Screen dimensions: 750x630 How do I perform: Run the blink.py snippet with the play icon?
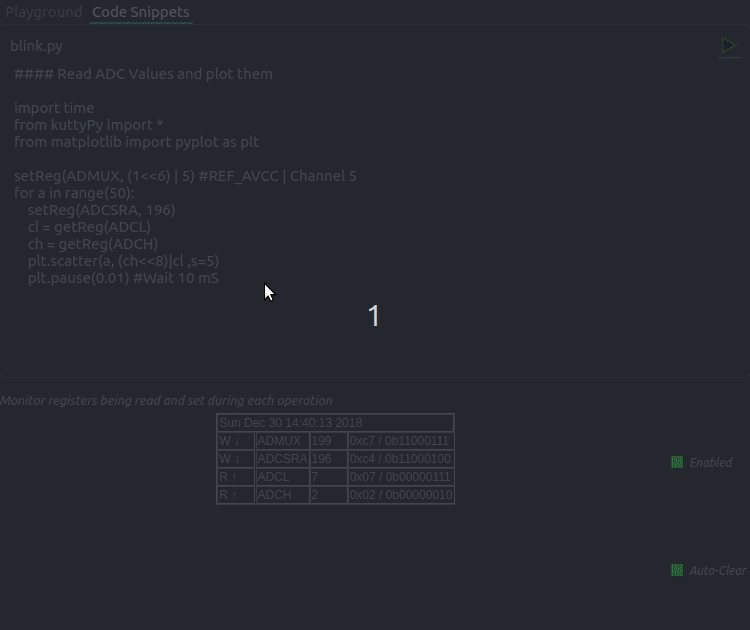728,46
